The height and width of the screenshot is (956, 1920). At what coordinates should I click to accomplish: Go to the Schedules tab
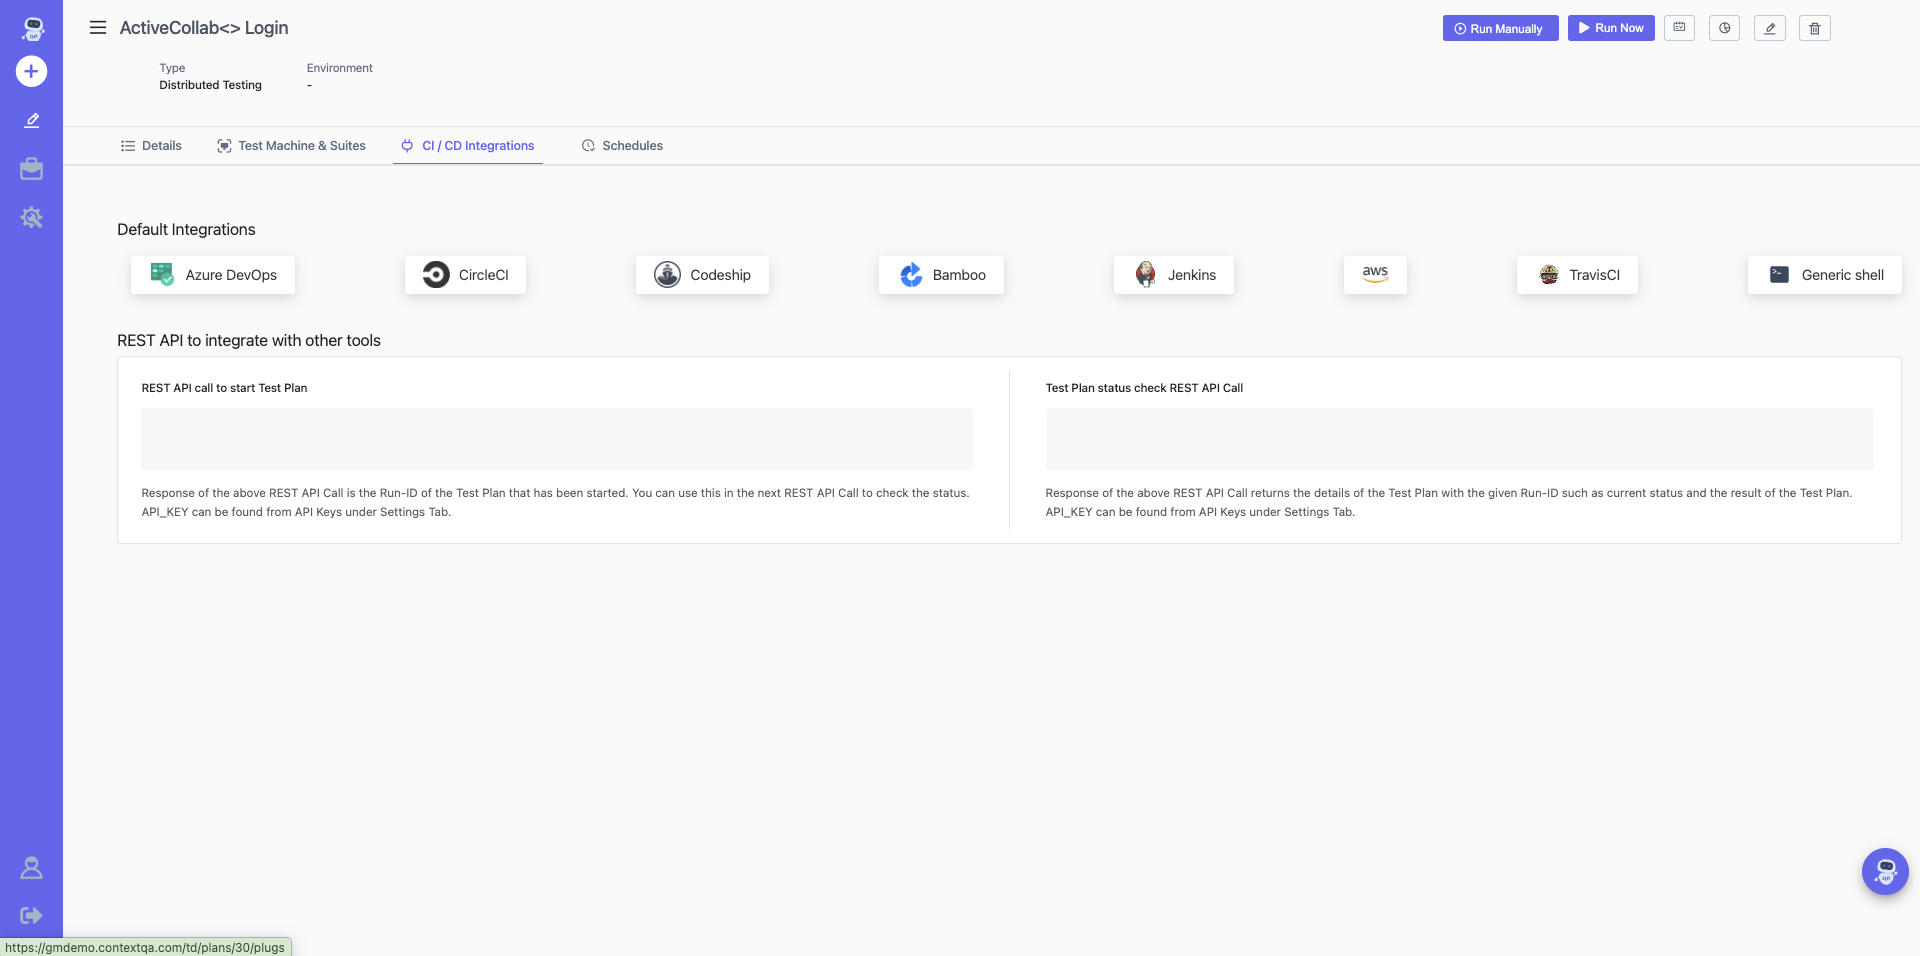click(622, 146)
